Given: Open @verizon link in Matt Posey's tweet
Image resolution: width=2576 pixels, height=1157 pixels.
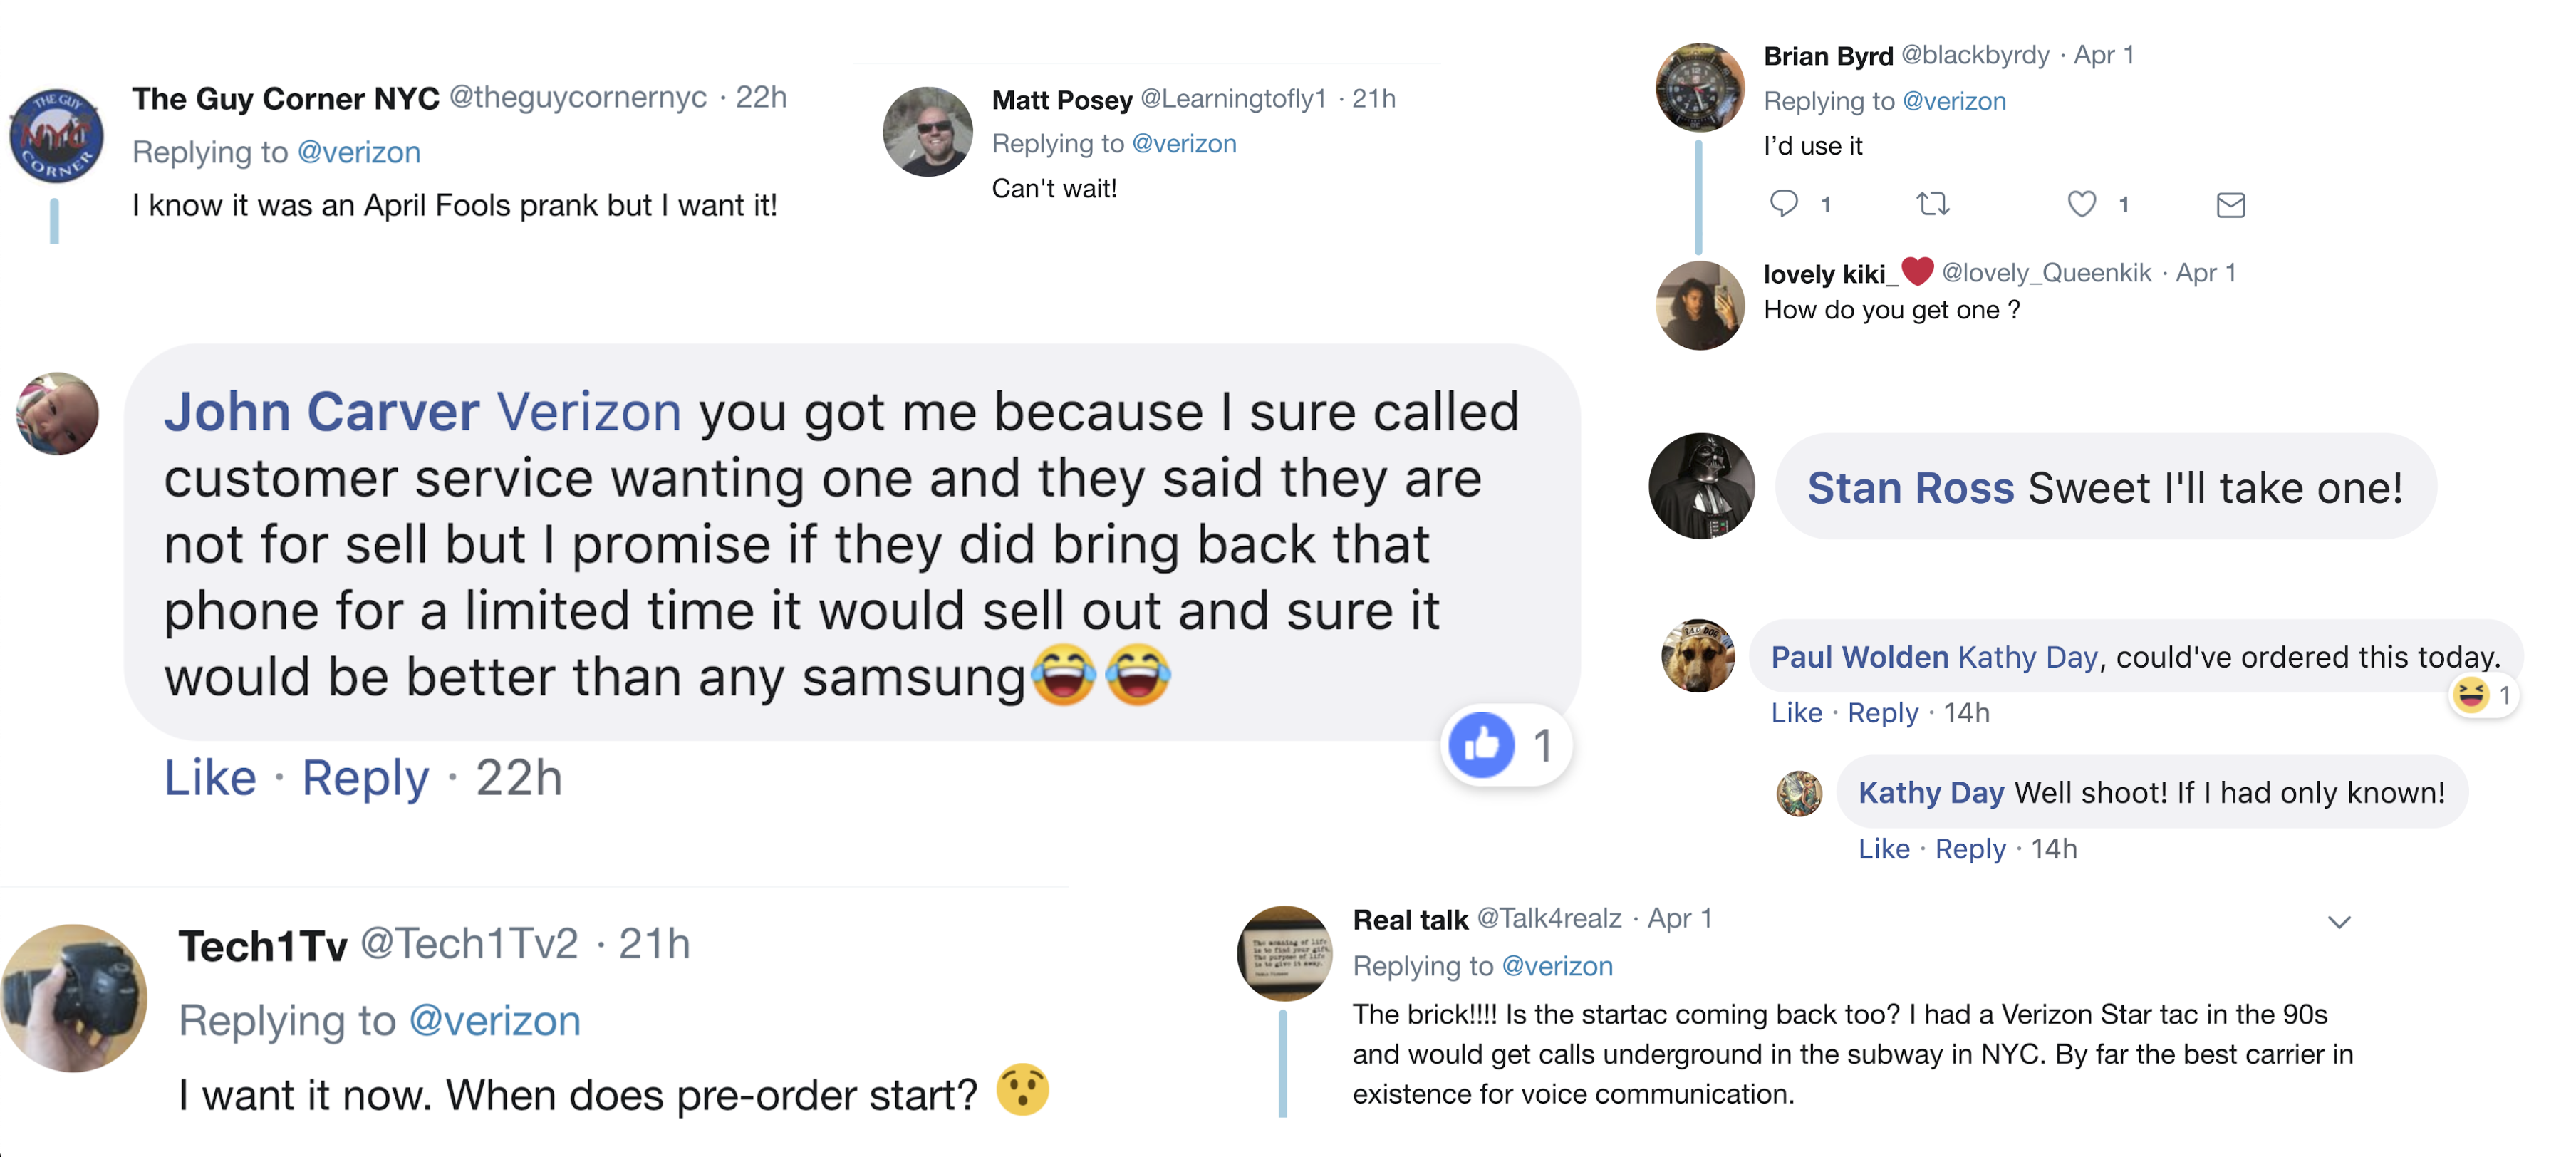Looking at the screenshot, I should [x=1184, y=144].
